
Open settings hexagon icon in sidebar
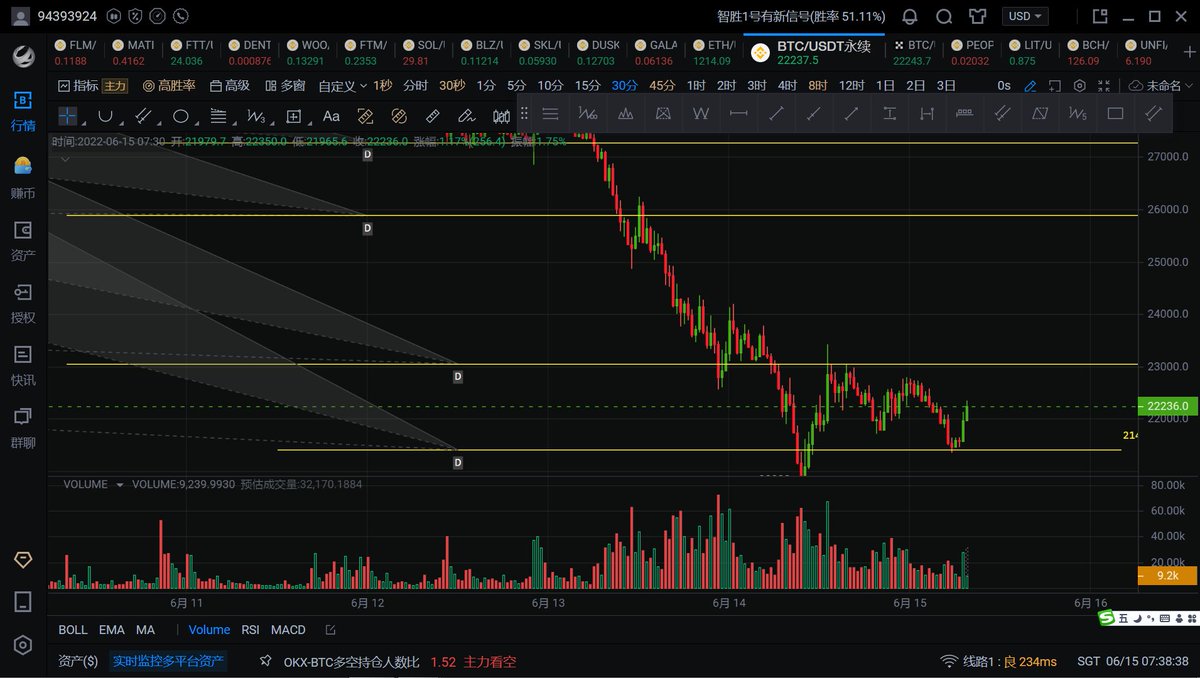click(x=23, y=644)
